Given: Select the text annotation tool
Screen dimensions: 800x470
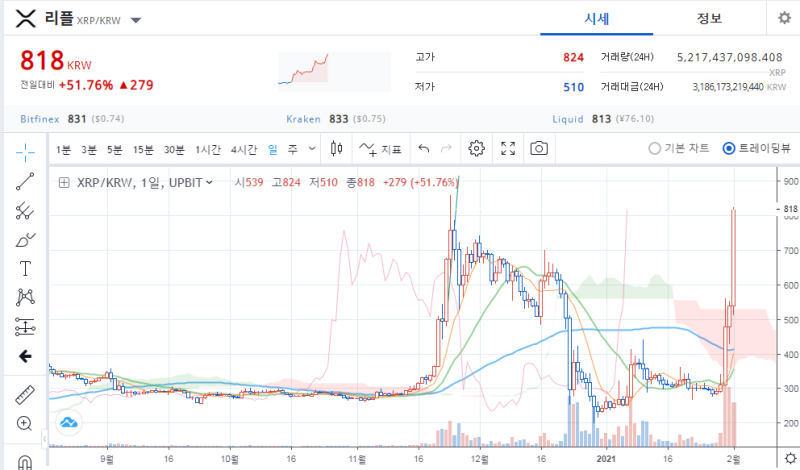Looking at the screenshot, I should pyautogui.click(x=25, y=268).
